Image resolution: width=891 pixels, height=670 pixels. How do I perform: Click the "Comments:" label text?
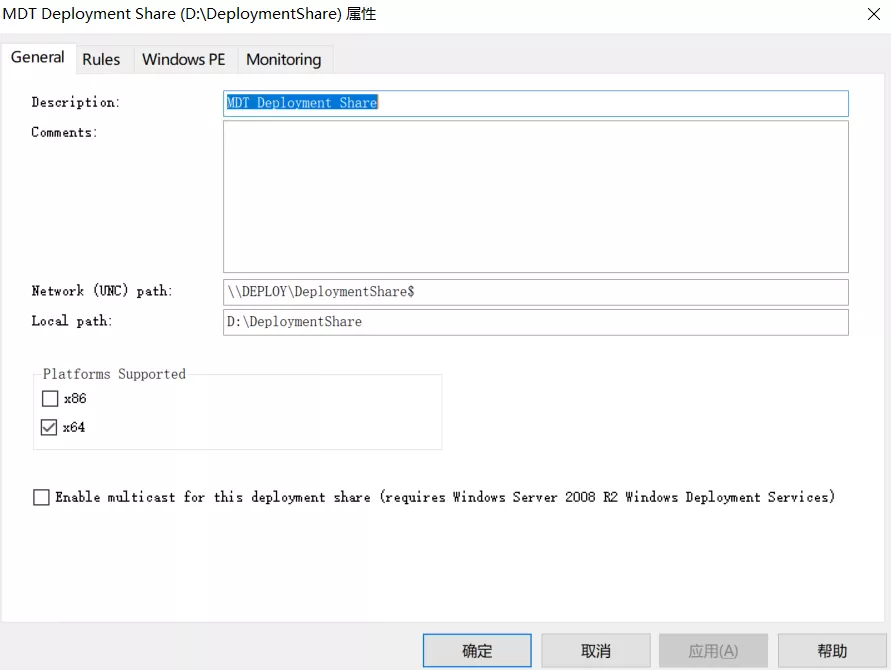pyautogui.click(x=64, y=132)
